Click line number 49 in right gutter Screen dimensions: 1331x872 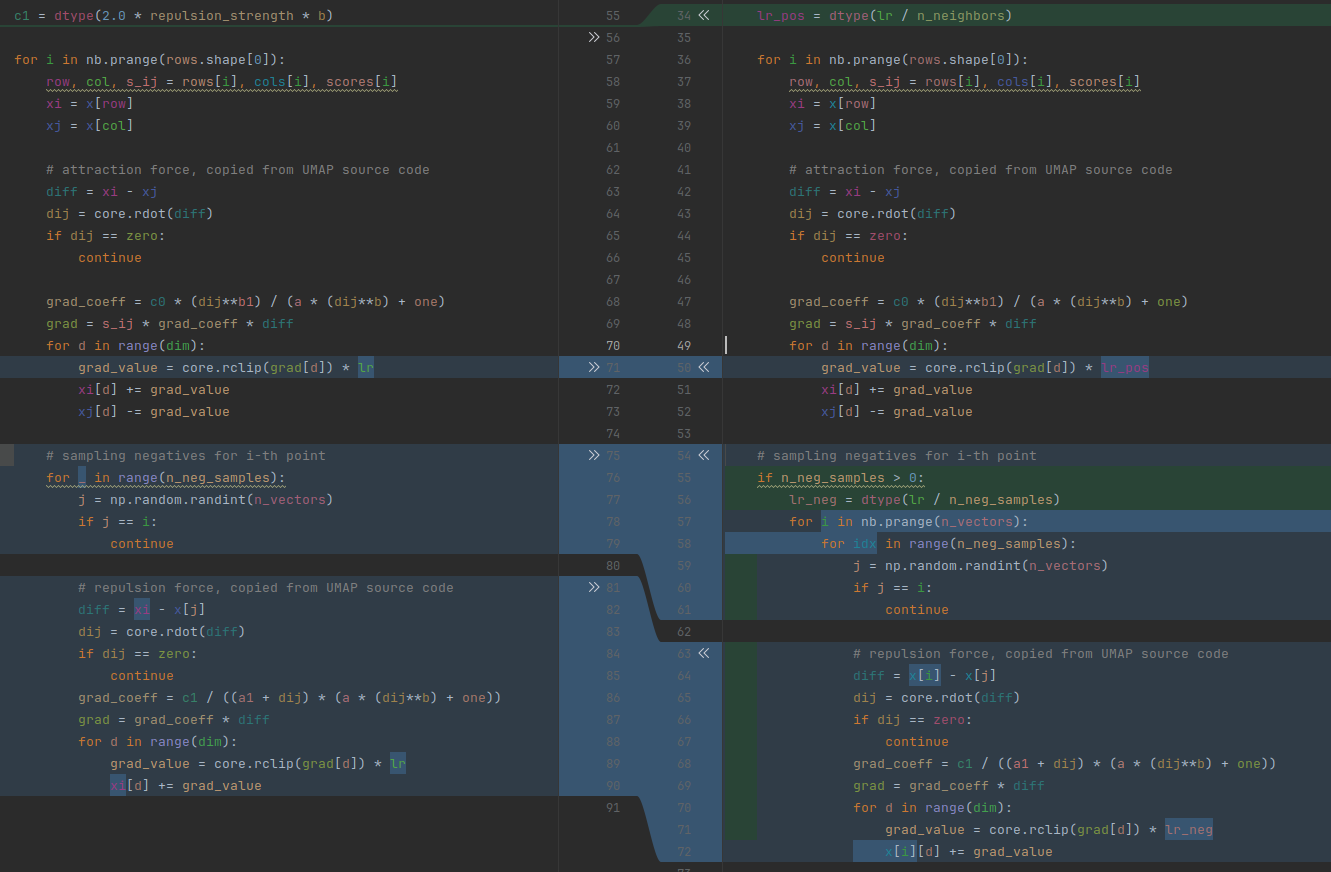point(684,345)
